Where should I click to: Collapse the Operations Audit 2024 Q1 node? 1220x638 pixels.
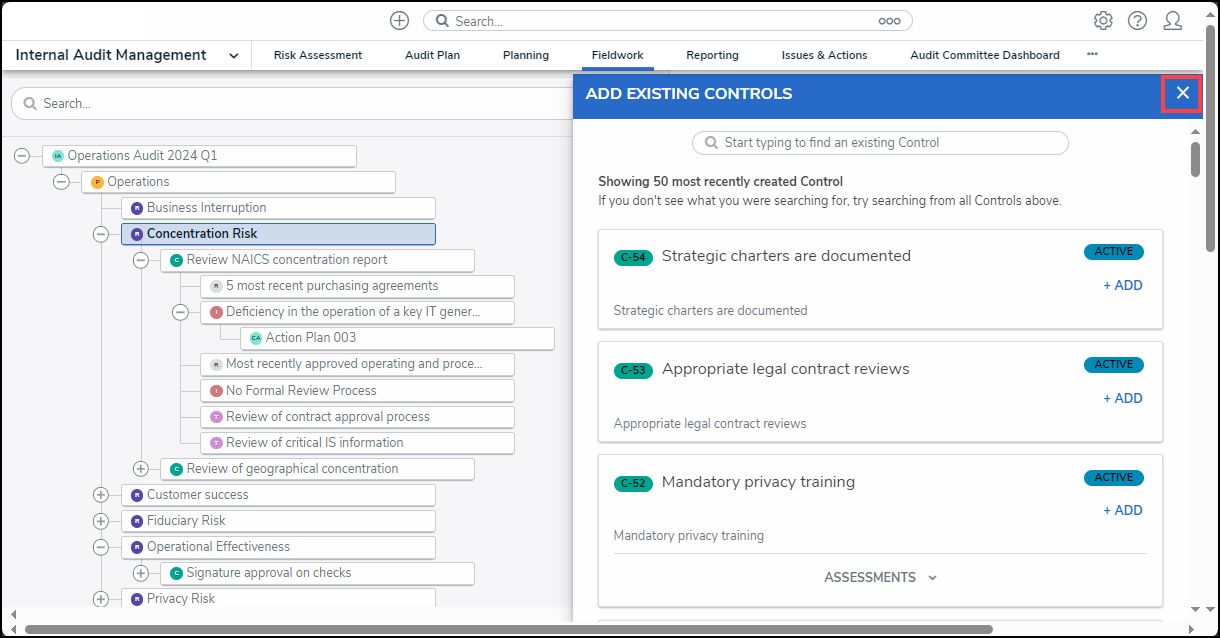pos(22,156)
